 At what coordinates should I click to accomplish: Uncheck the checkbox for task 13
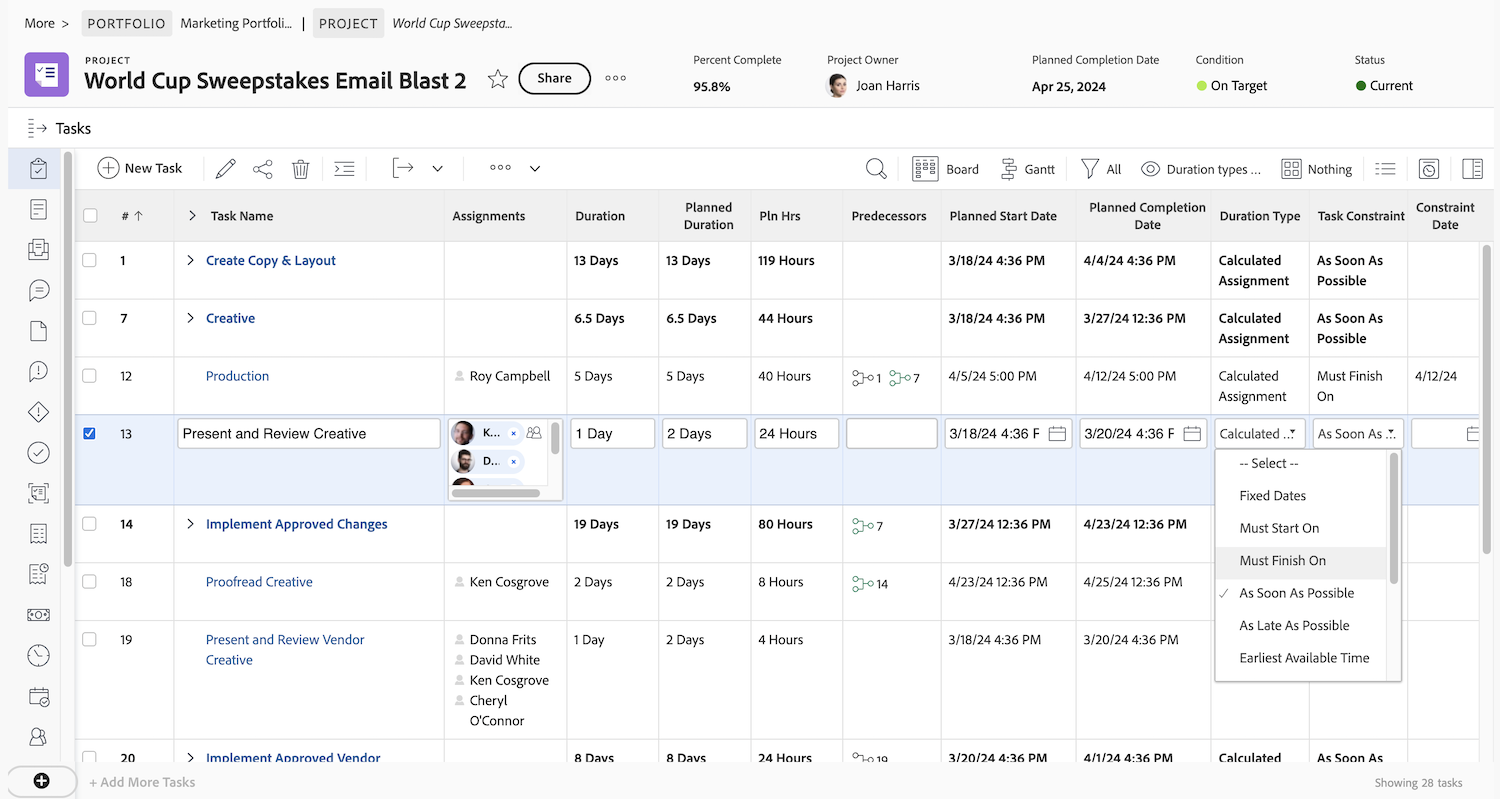pos(89,434)
